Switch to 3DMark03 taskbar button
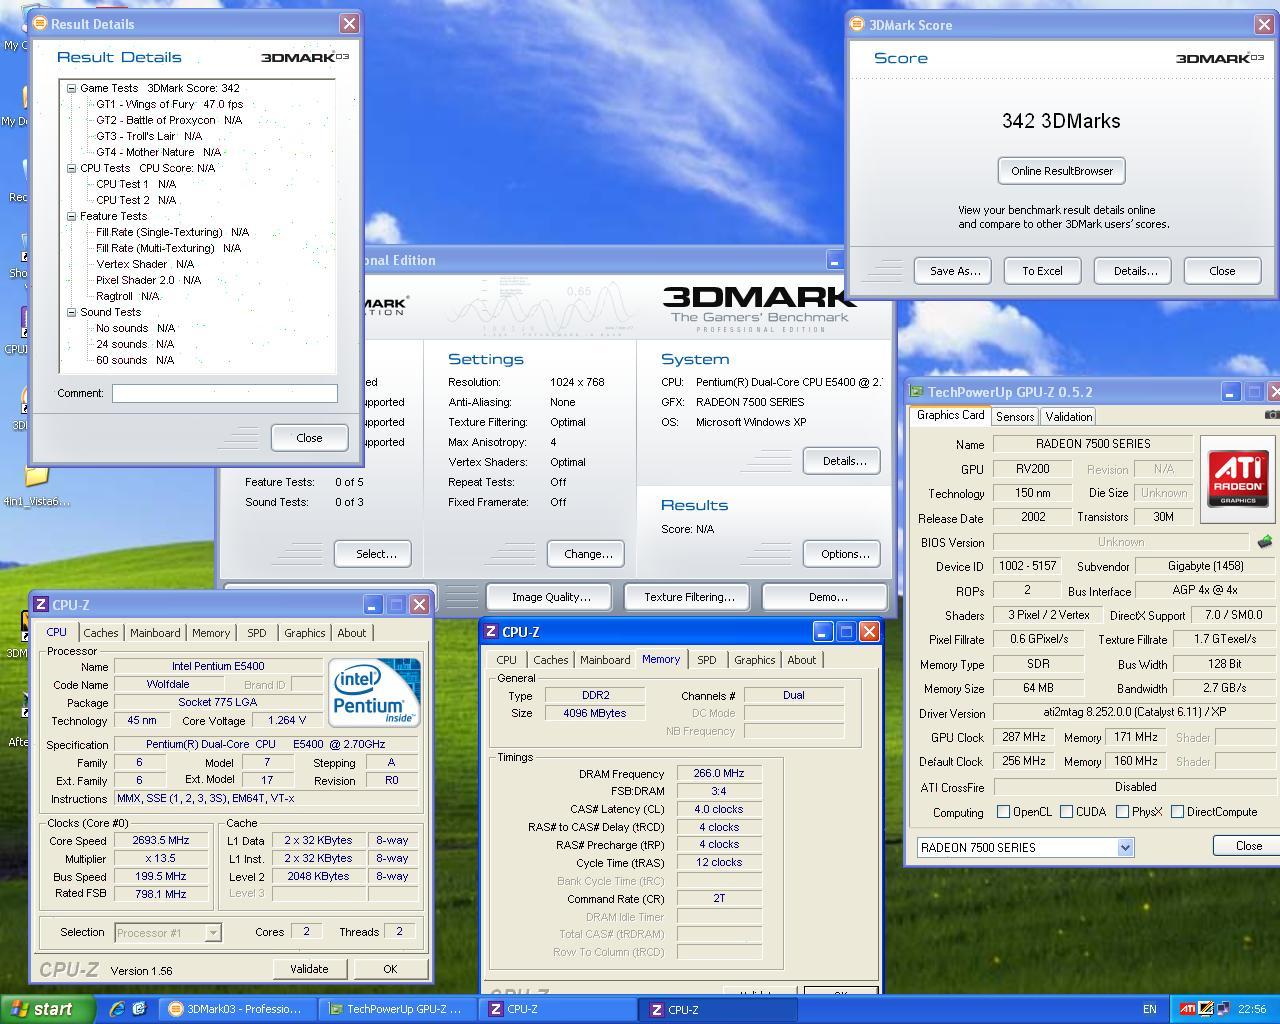1280x1024 pixels. coord(238,1009)
